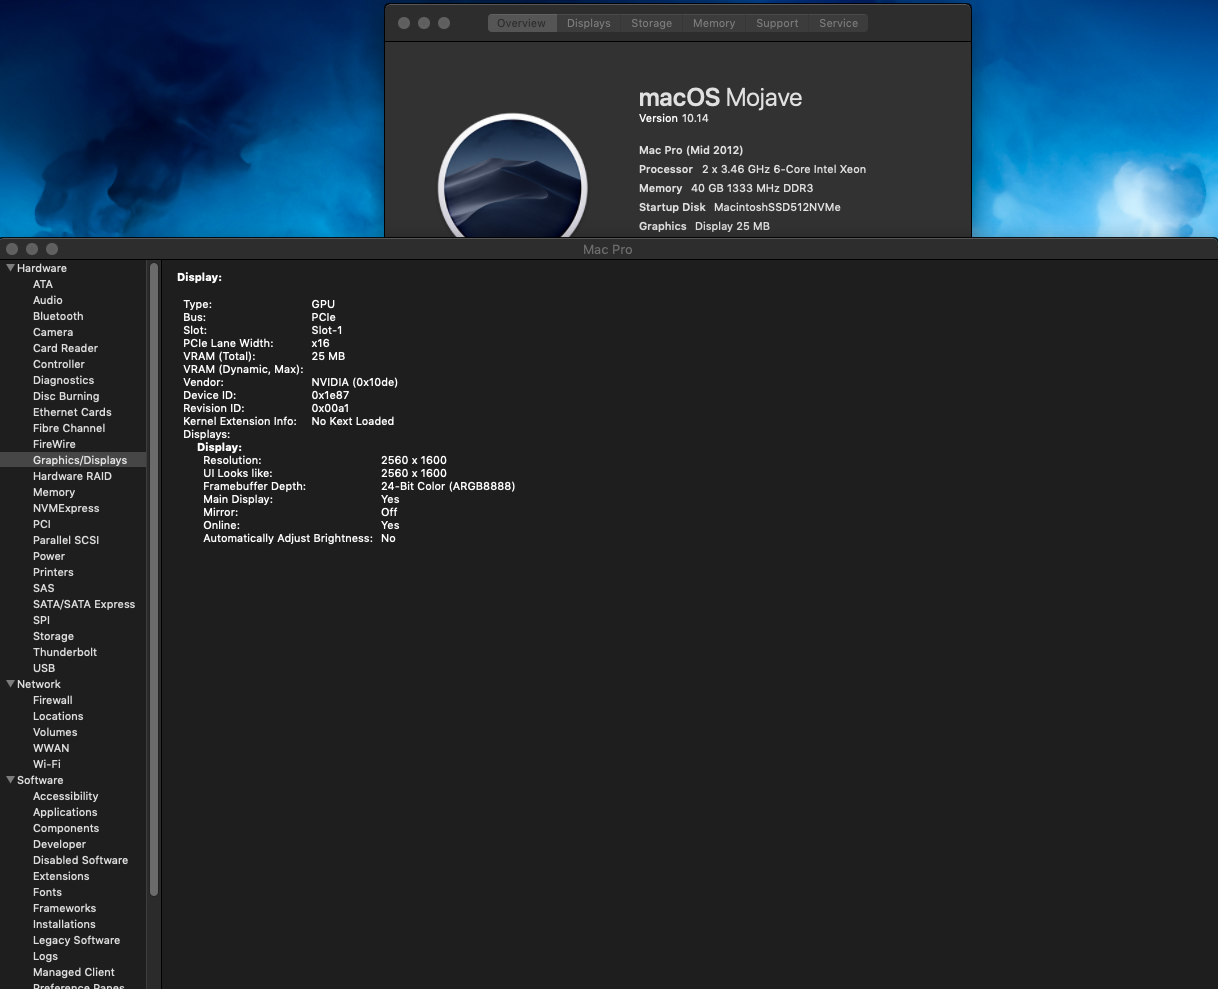Select ATA in the sidebar

pos(43,284)
